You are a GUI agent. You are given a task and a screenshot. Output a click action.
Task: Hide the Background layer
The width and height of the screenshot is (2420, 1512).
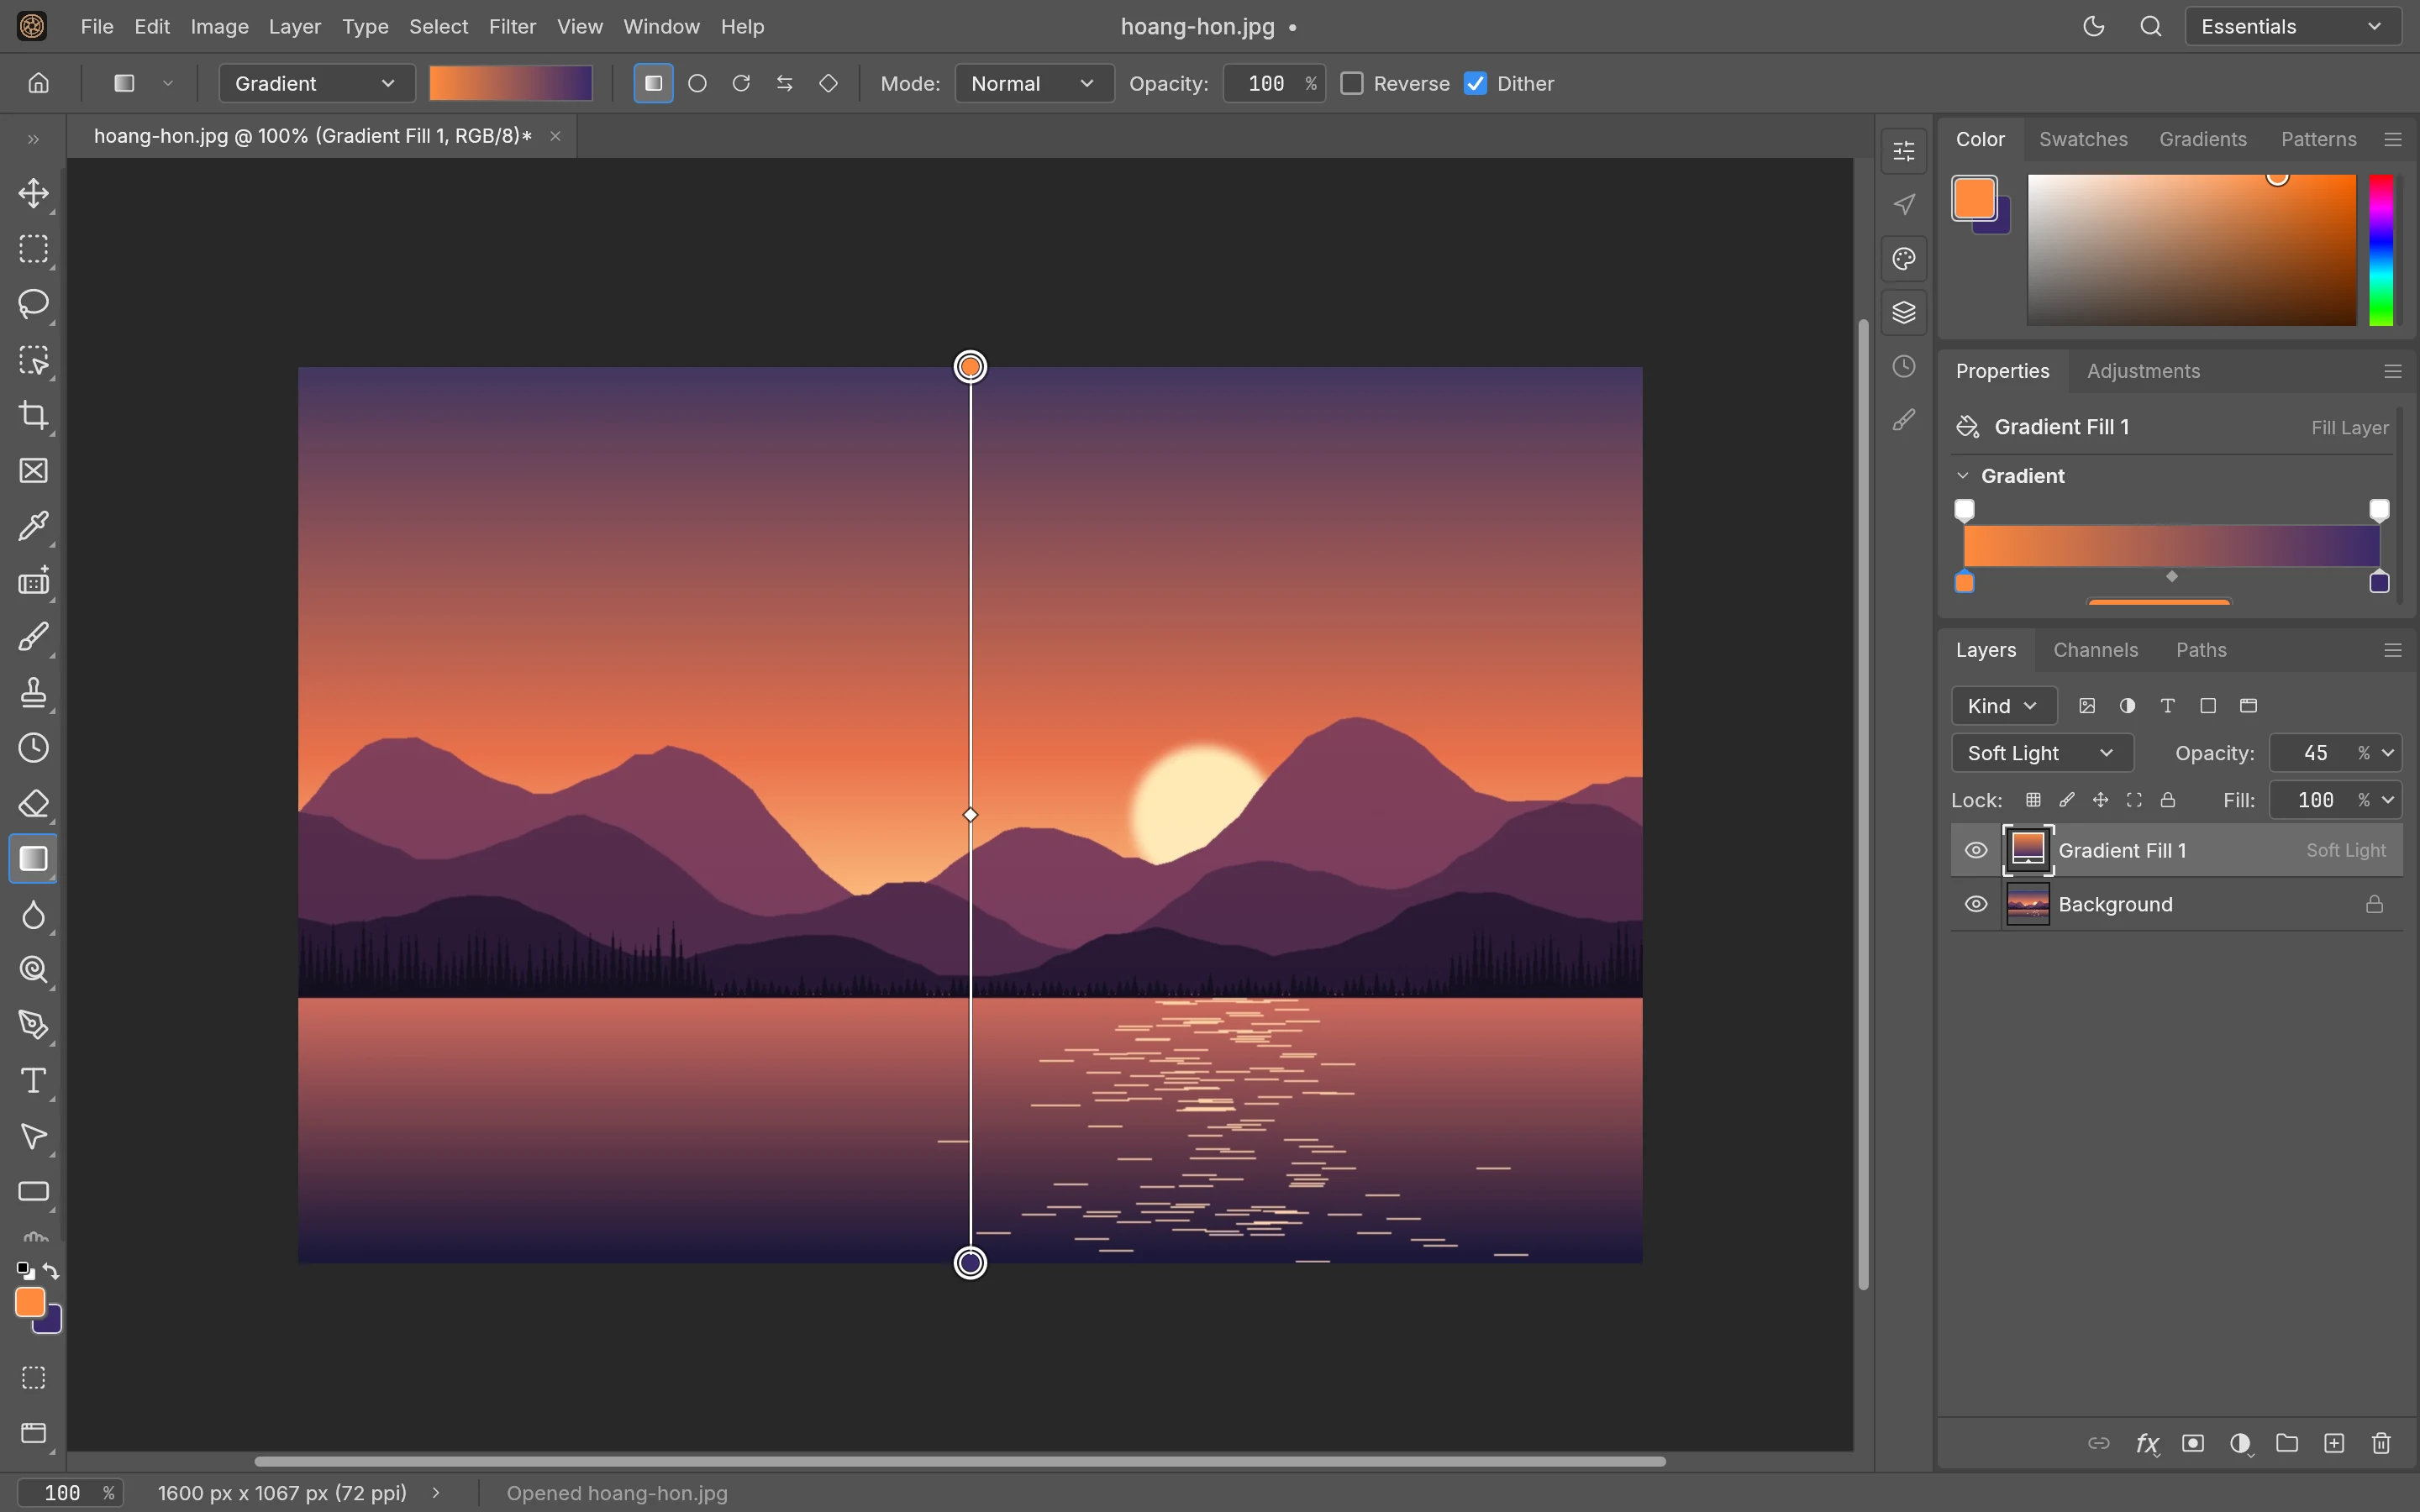1976,905
